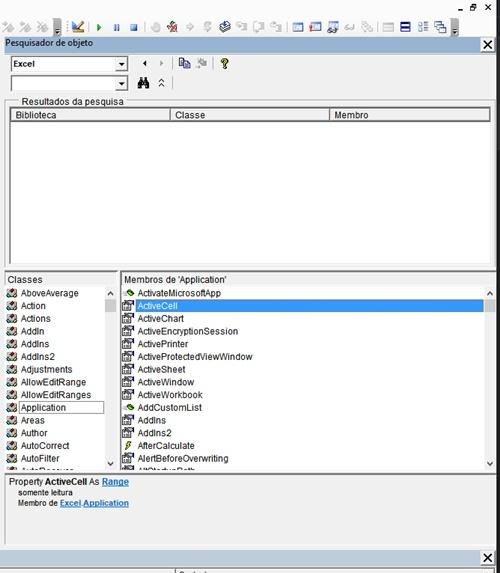The width and height of the screenshot is (500, 573).
Task: Select the AutoCorrect class
Action: 45,446
